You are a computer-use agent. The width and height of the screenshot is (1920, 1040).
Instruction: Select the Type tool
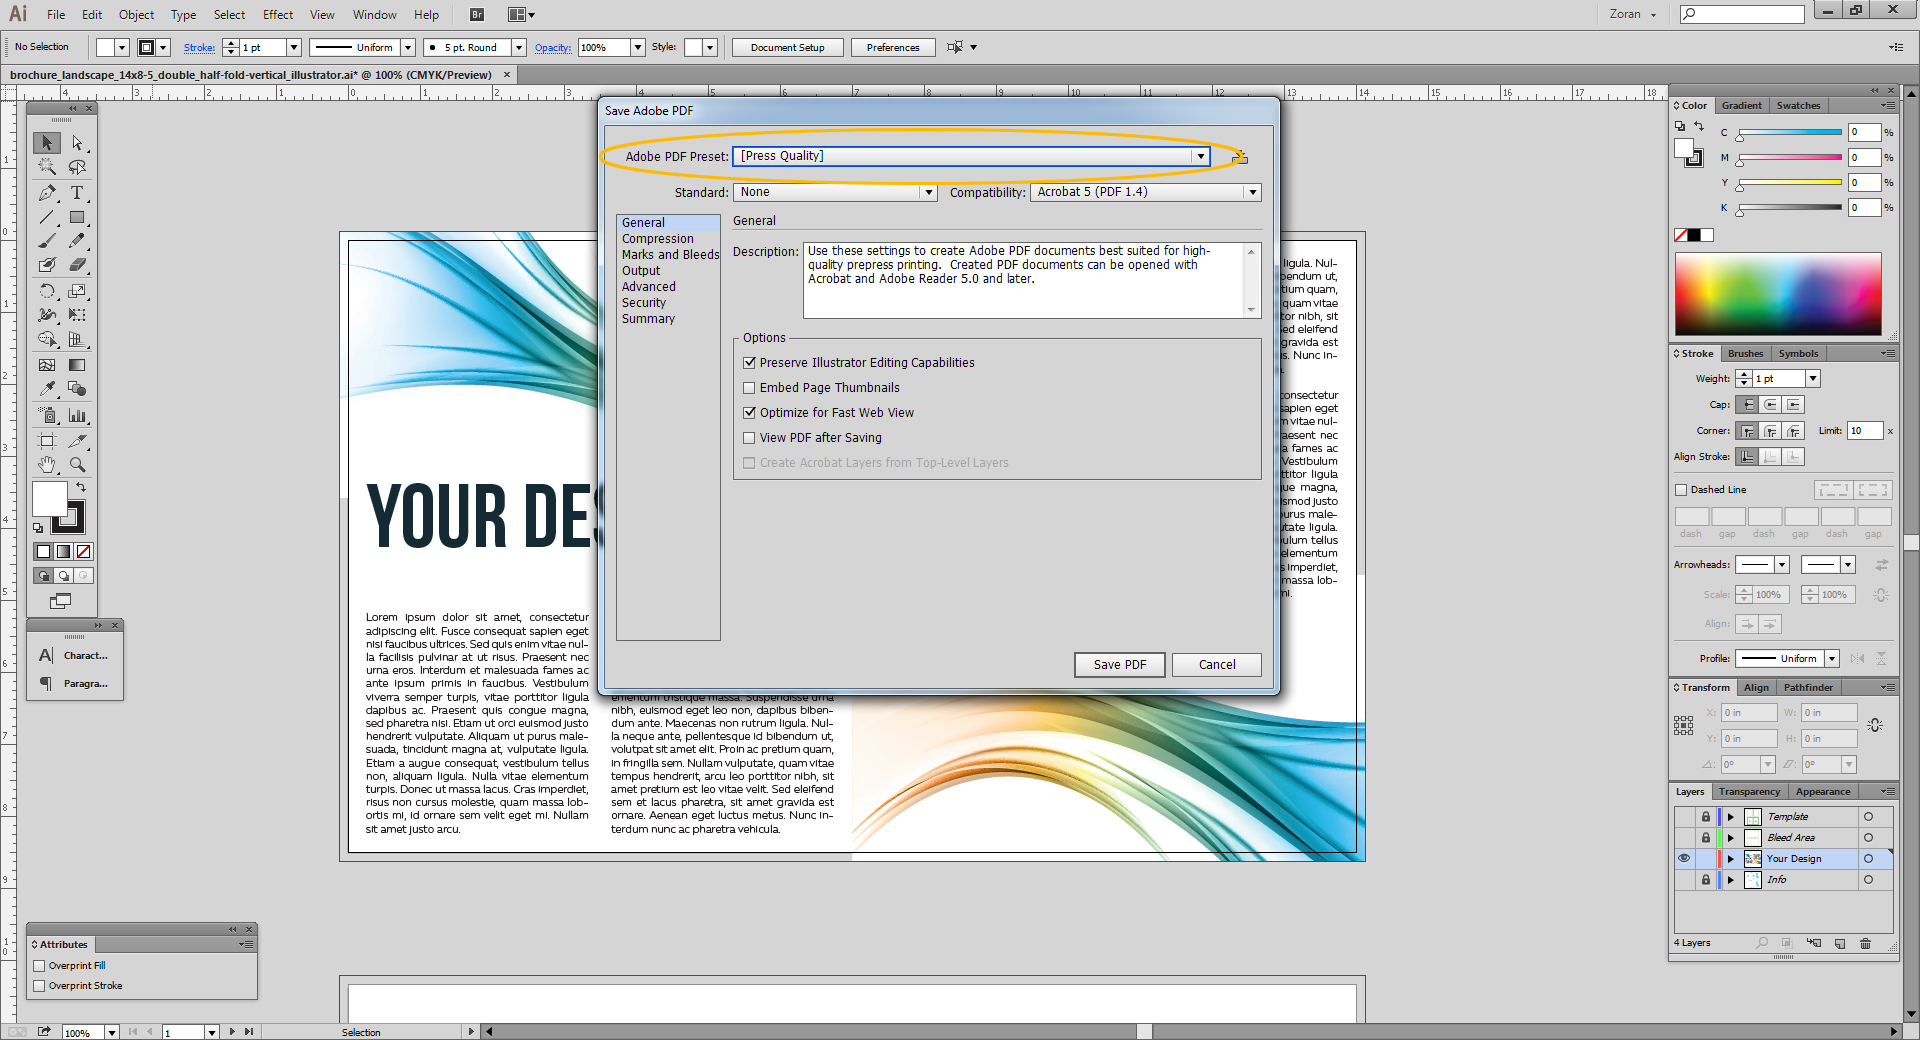[x=79, y=193]
